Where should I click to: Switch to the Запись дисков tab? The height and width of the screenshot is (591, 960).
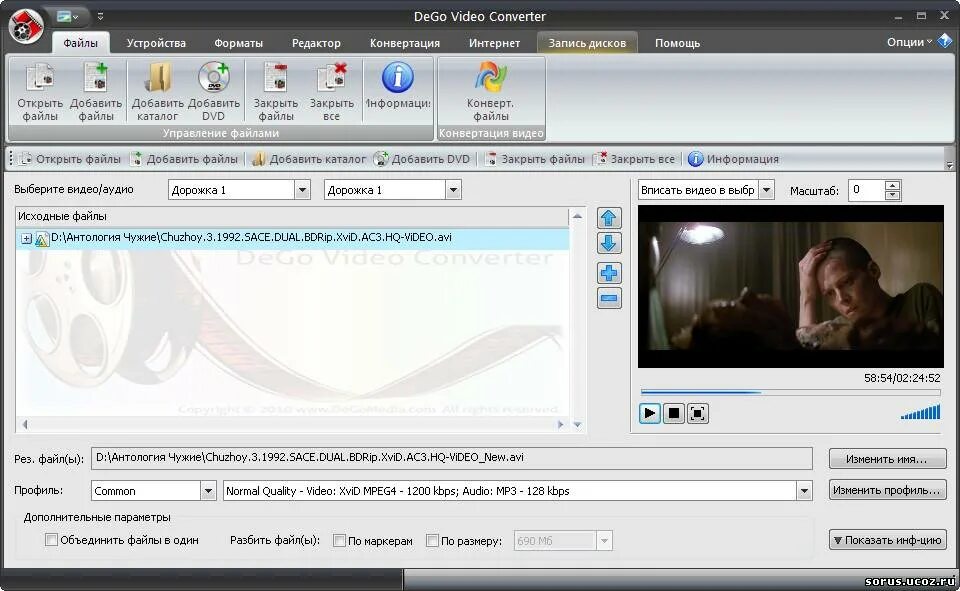tap(587, 43)
